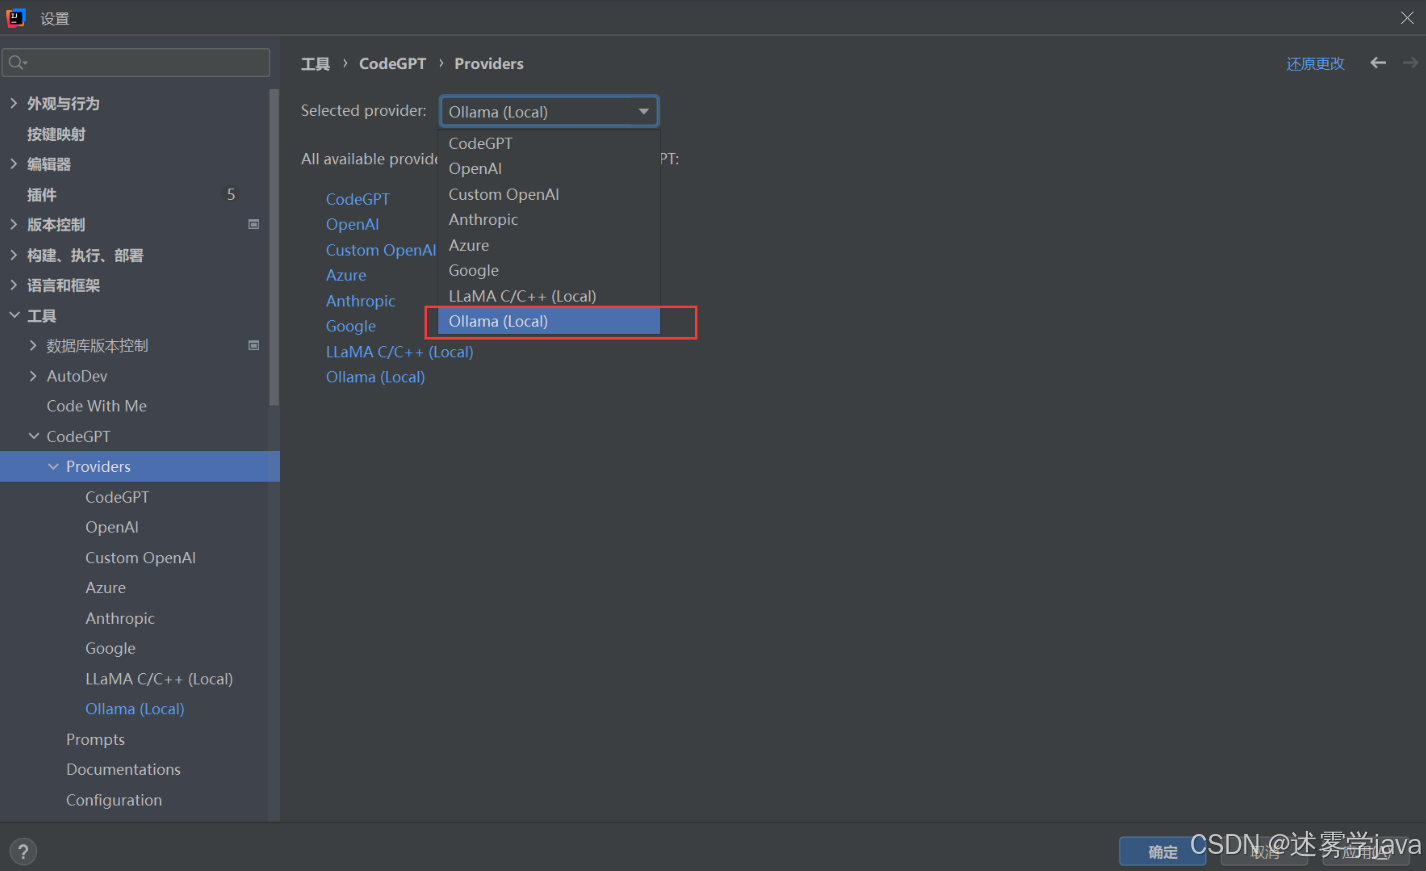The image size is (1426, 871).
Task: Select LLaMA C/C++ (Local) in tree
Action: point(159,679)
